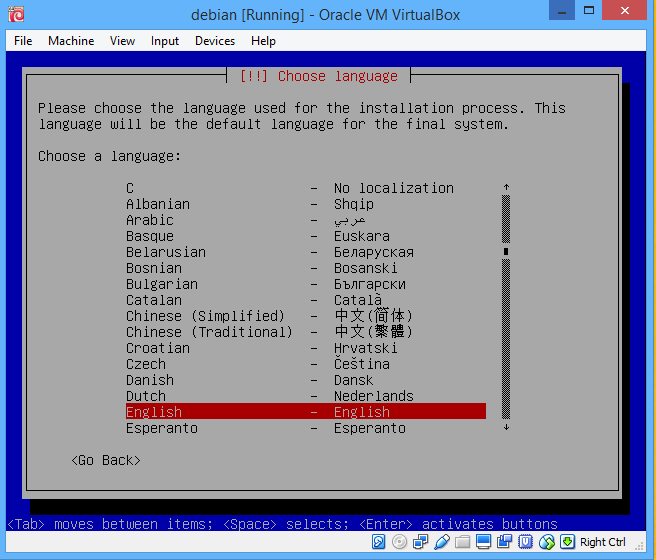Maximize the VirtualBox window
This screenshot has width=656, height=560.
click(x=589, y=10)
